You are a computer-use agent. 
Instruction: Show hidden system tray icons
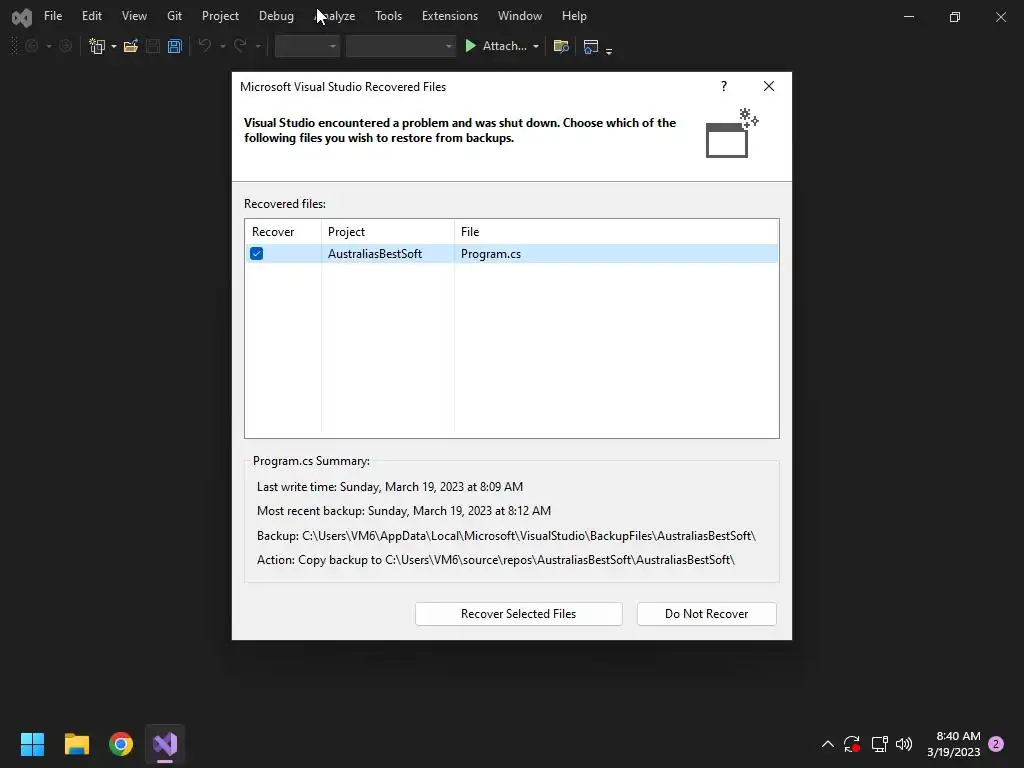pos(827,744)
